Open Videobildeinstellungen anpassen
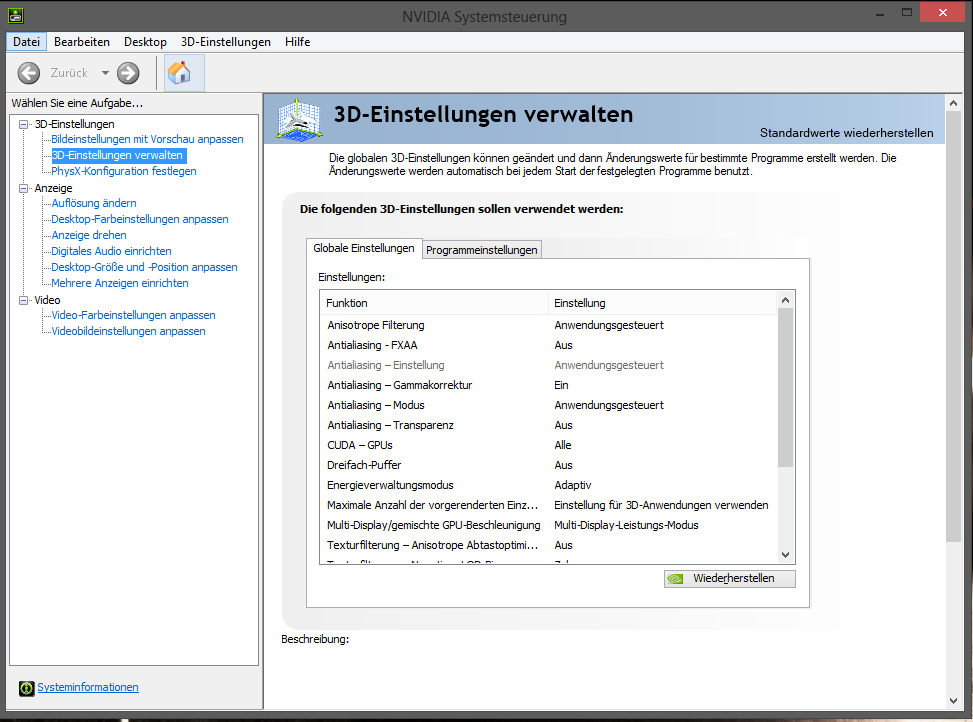Screen dimensions: 973x722 coord(128,331)
